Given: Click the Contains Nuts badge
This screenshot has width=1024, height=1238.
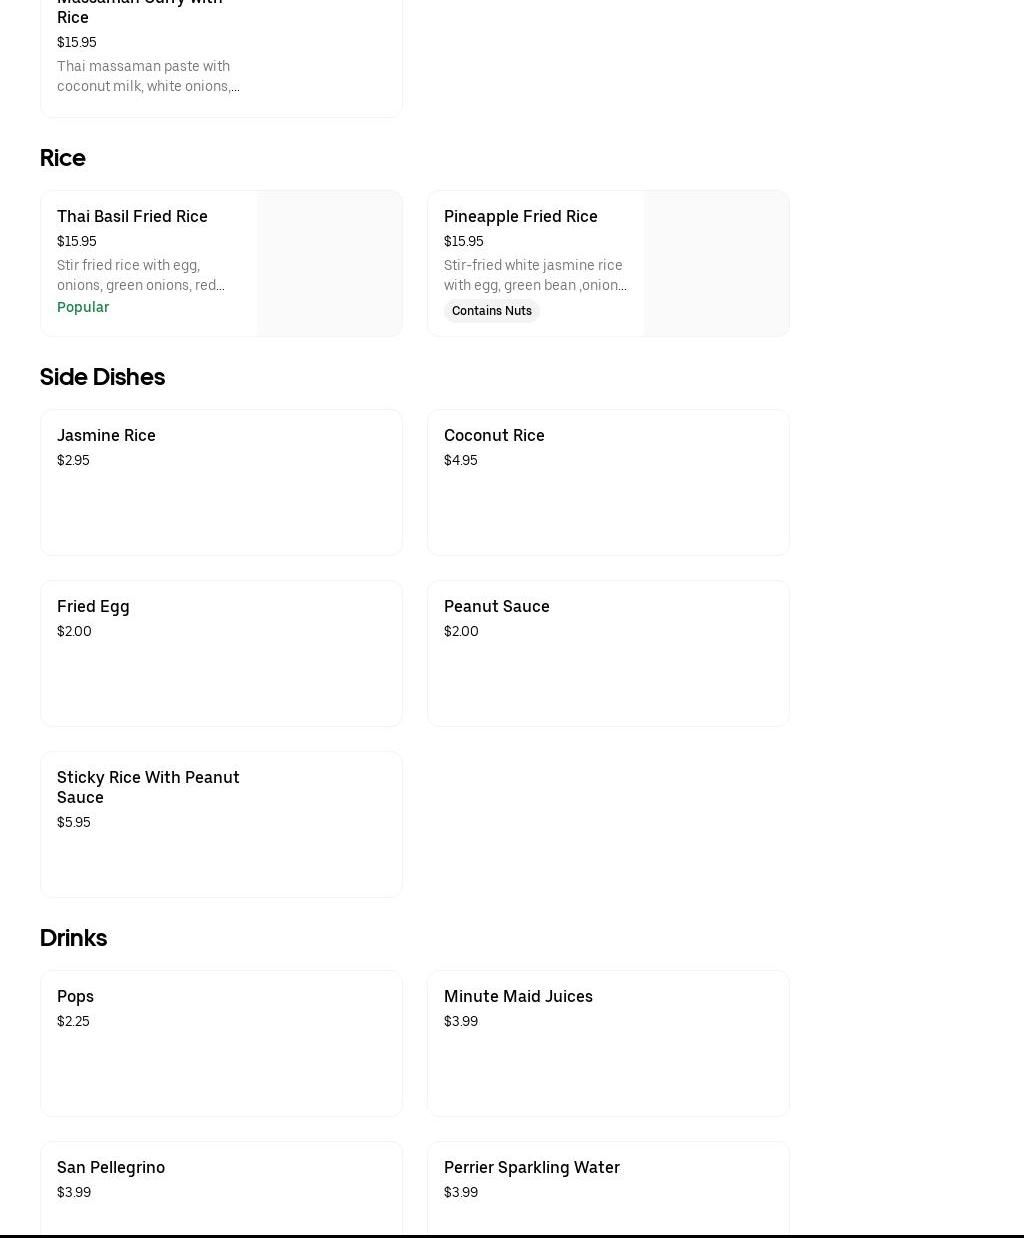Looking at the screenshot, I should (x=491, y=311).
